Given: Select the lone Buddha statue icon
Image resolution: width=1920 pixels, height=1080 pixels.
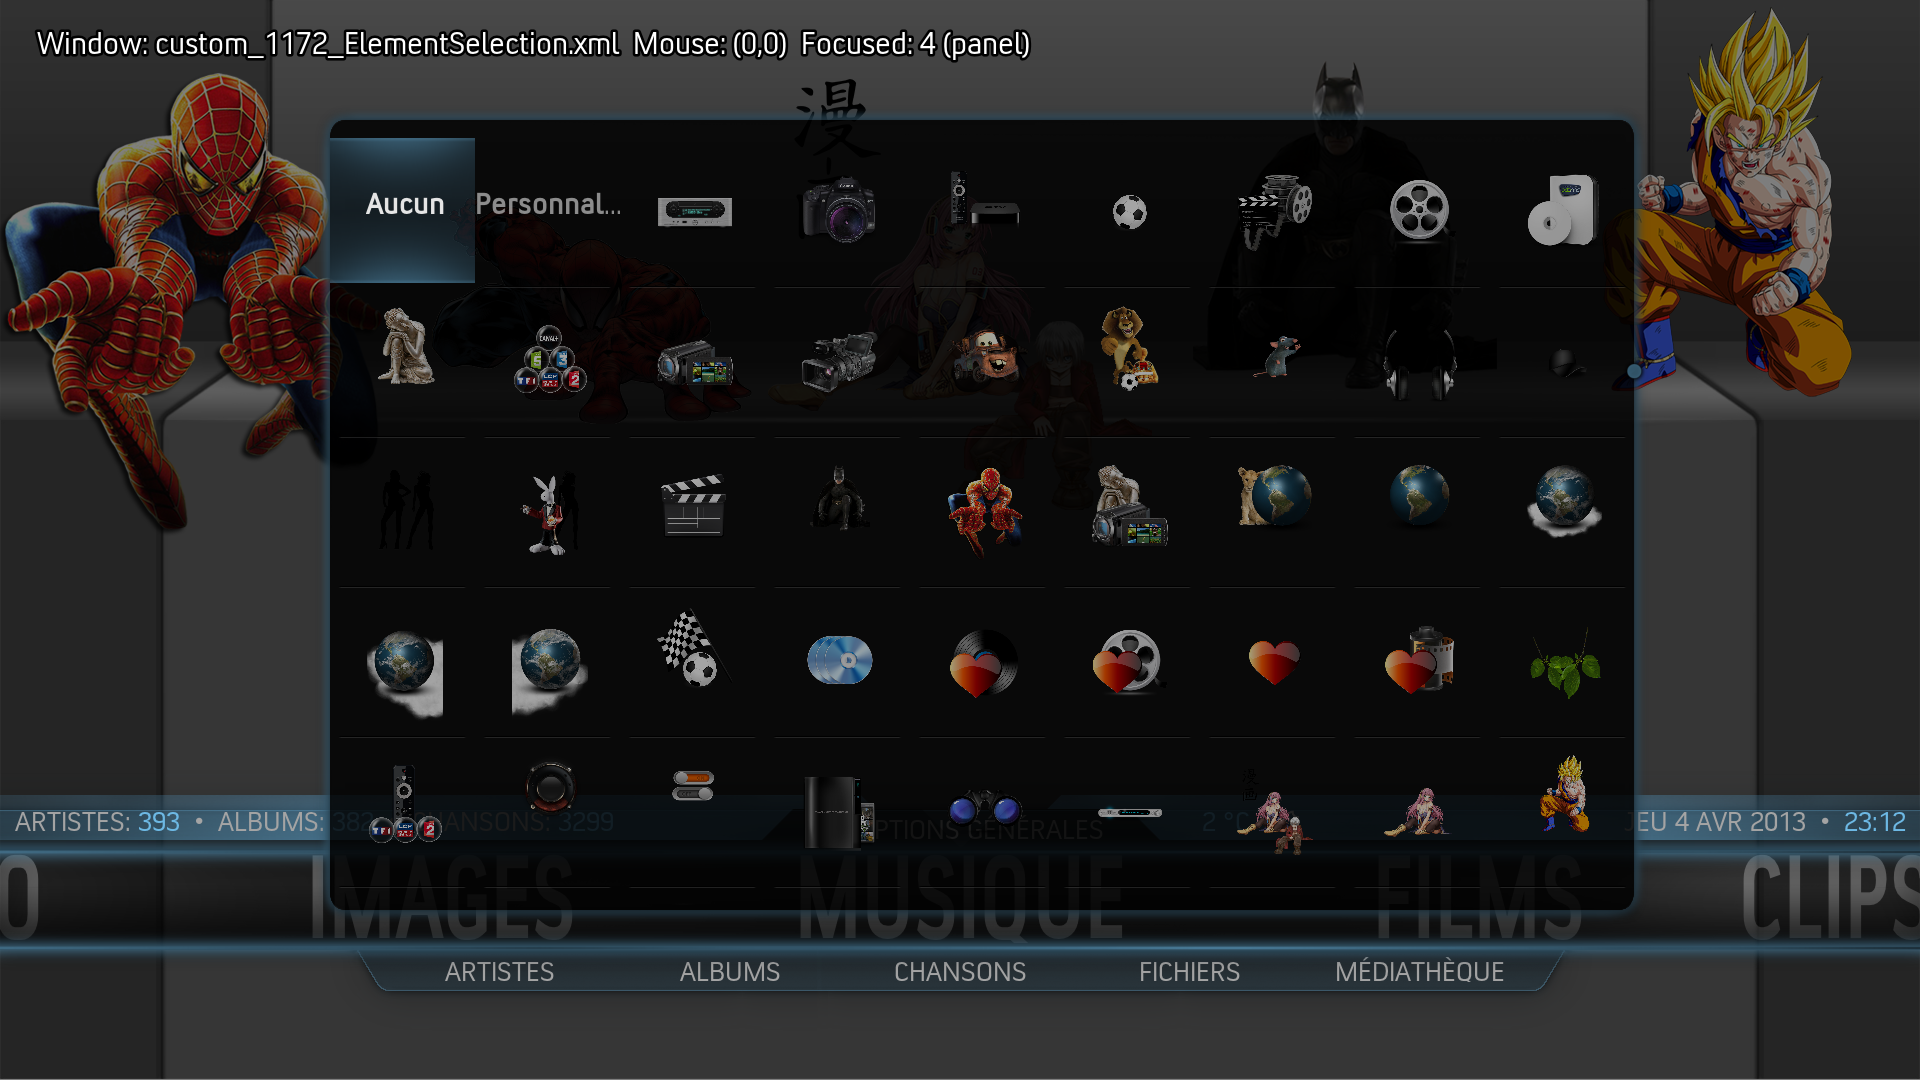Looking at the screenshot, I should tap(405, 346).
